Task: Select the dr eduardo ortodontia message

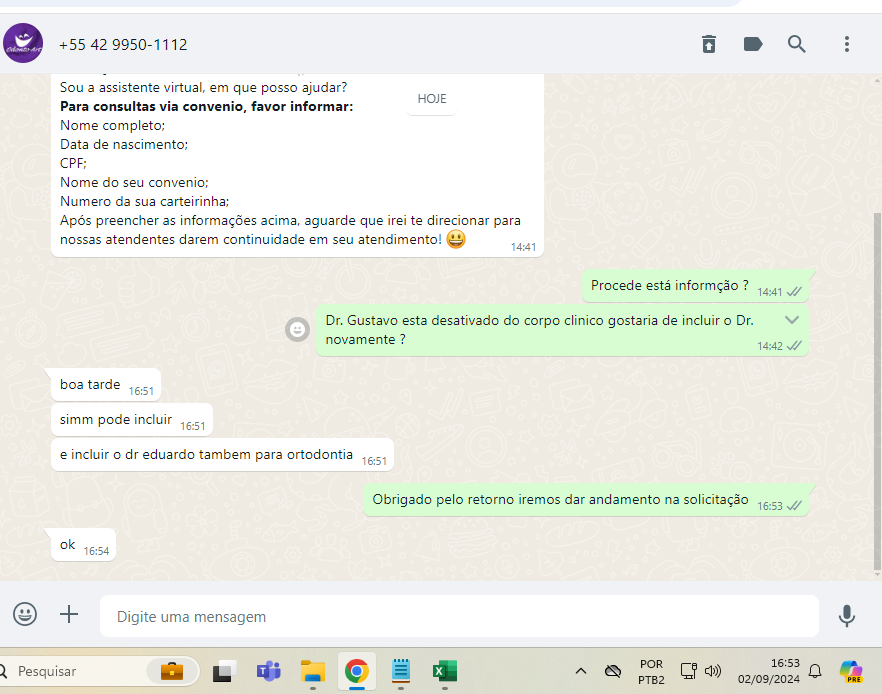Action: coord(222,454)
